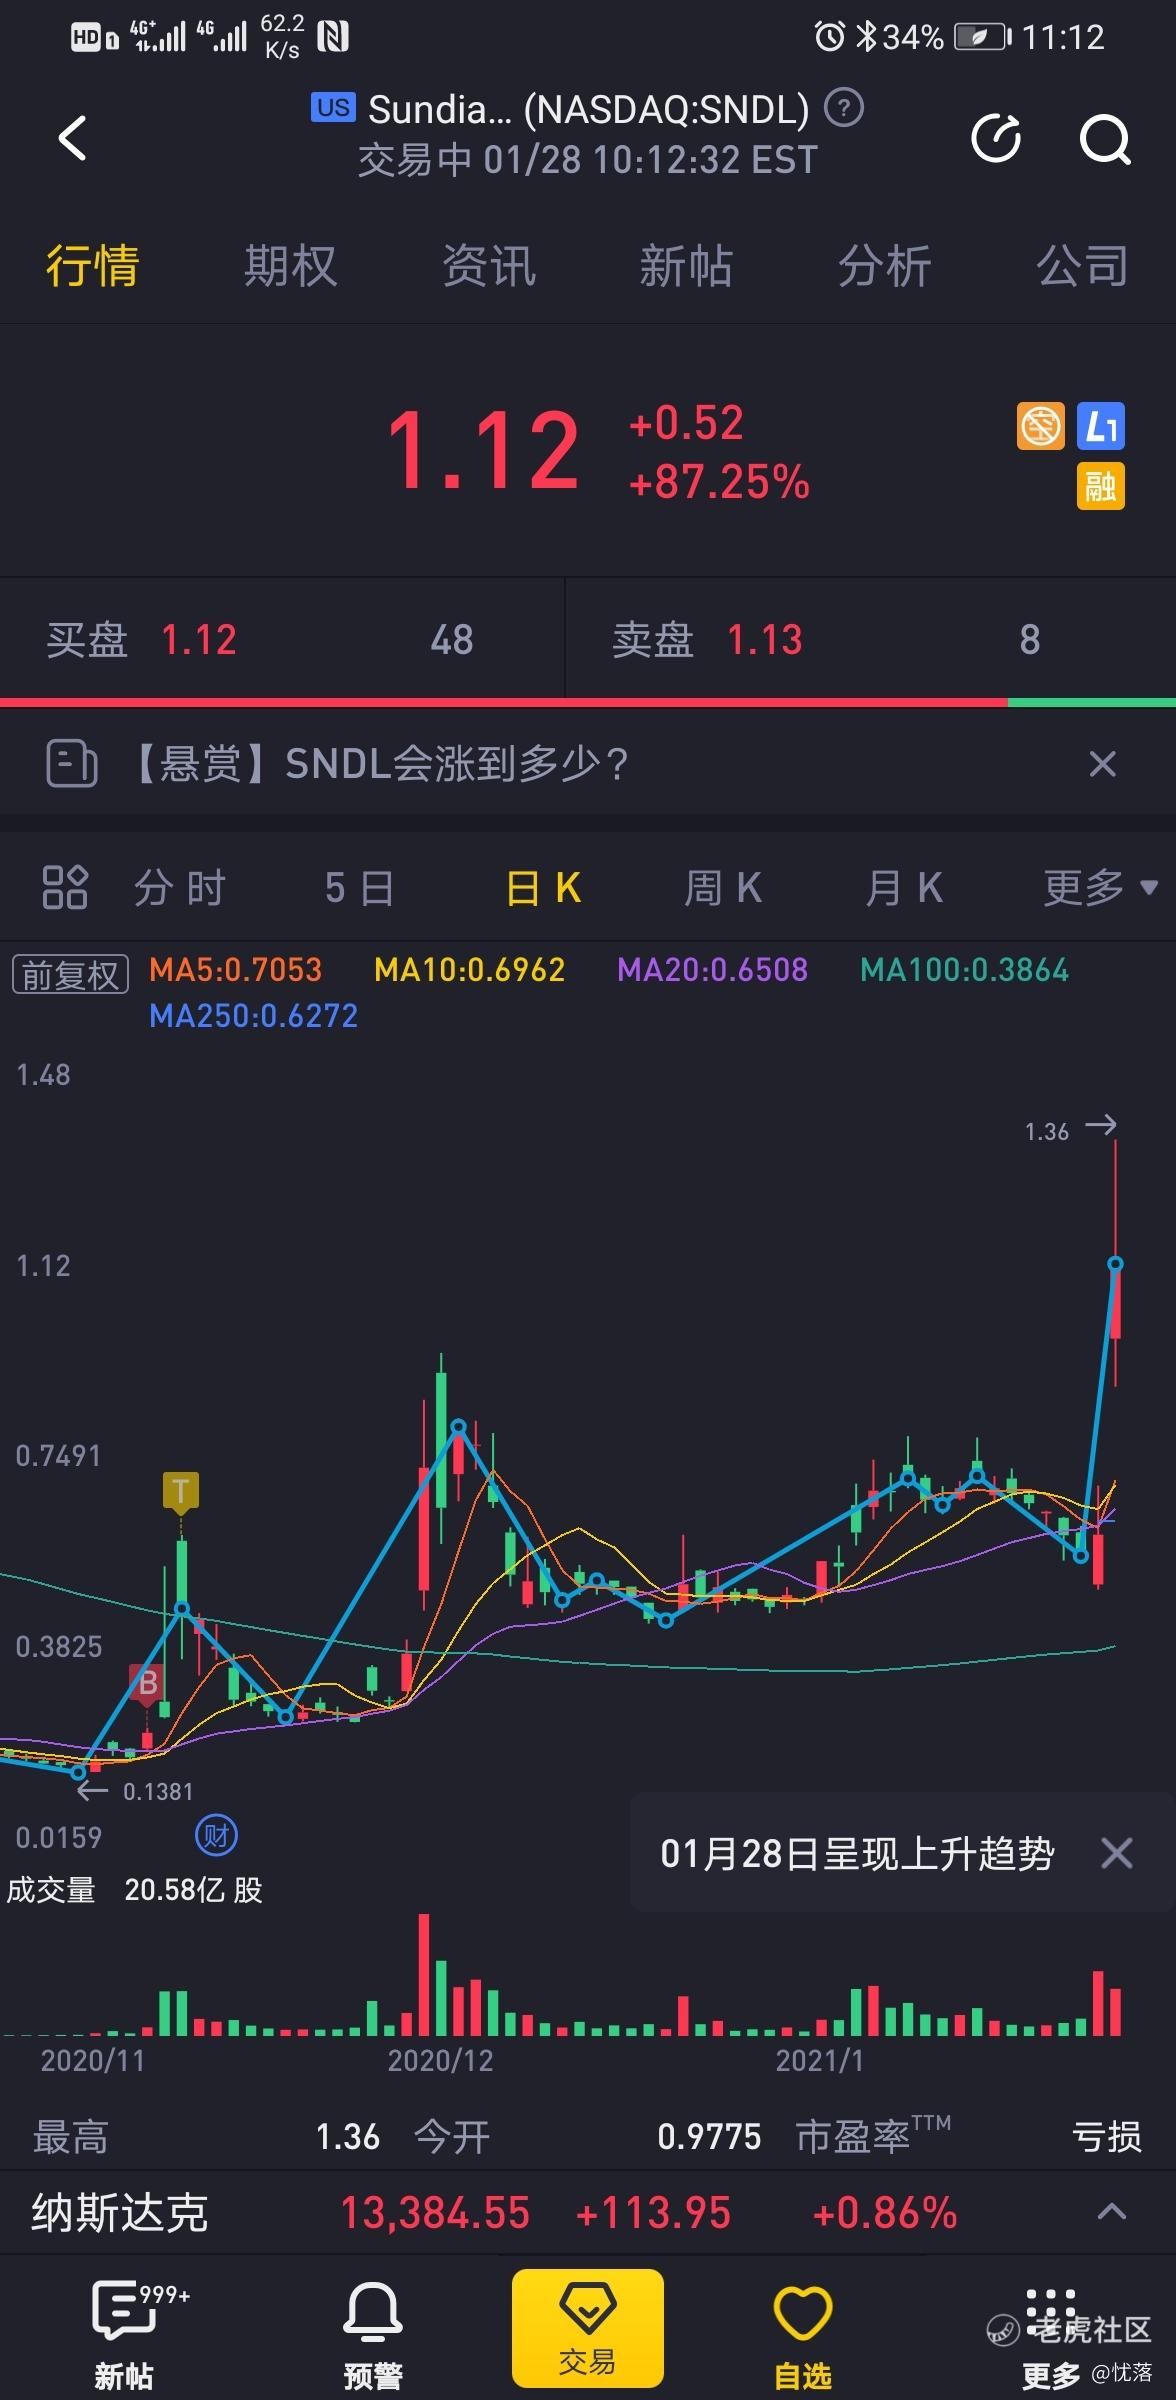Open 预警 alert bell
The width and height of the screenshot is (1176, 2400).
tap(373, 2336)
